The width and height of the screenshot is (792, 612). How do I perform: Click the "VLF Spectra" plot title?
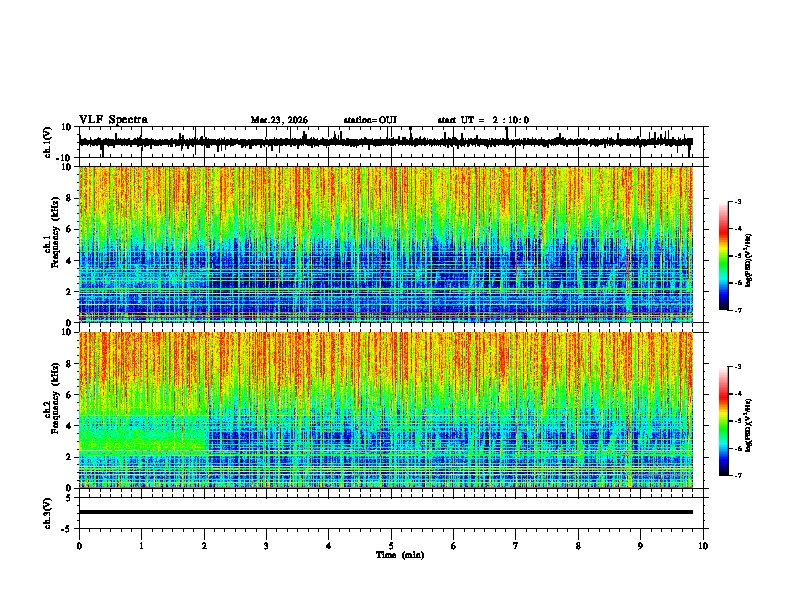tap(113, 120)
